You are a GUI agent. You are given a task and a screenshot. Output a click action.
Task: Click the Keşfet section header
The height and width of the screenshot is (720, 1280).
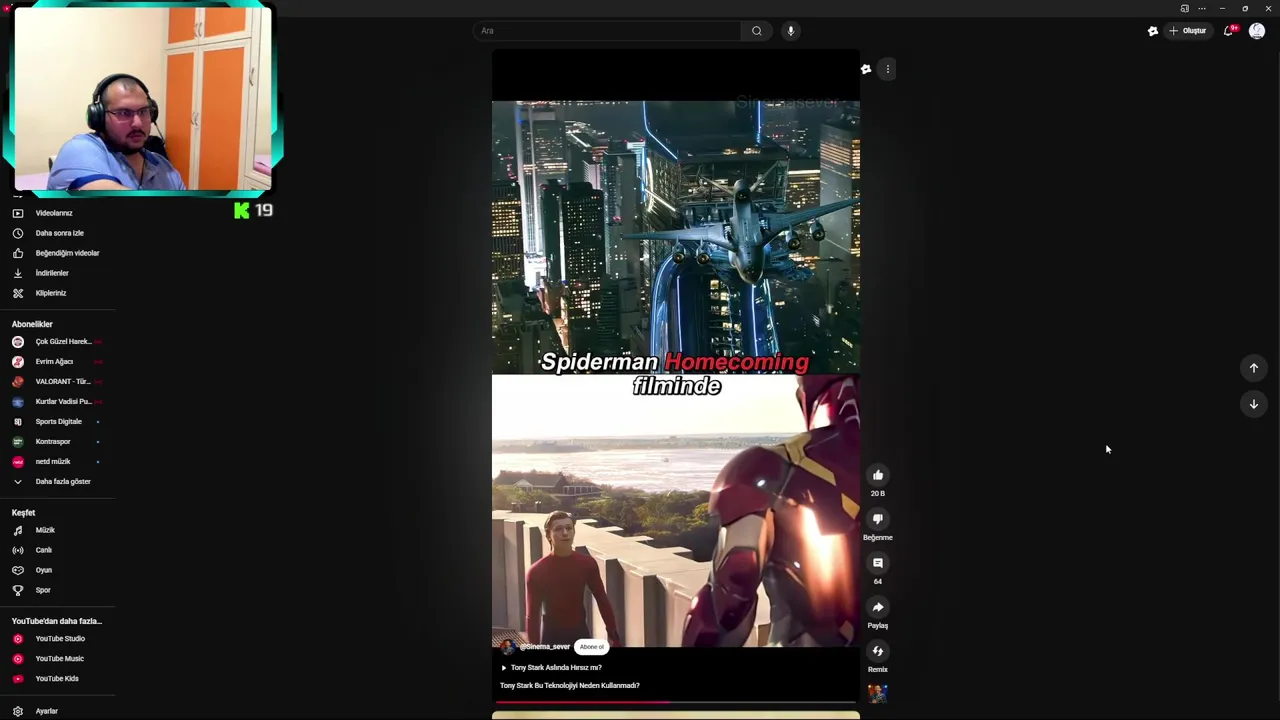(23, 513)
